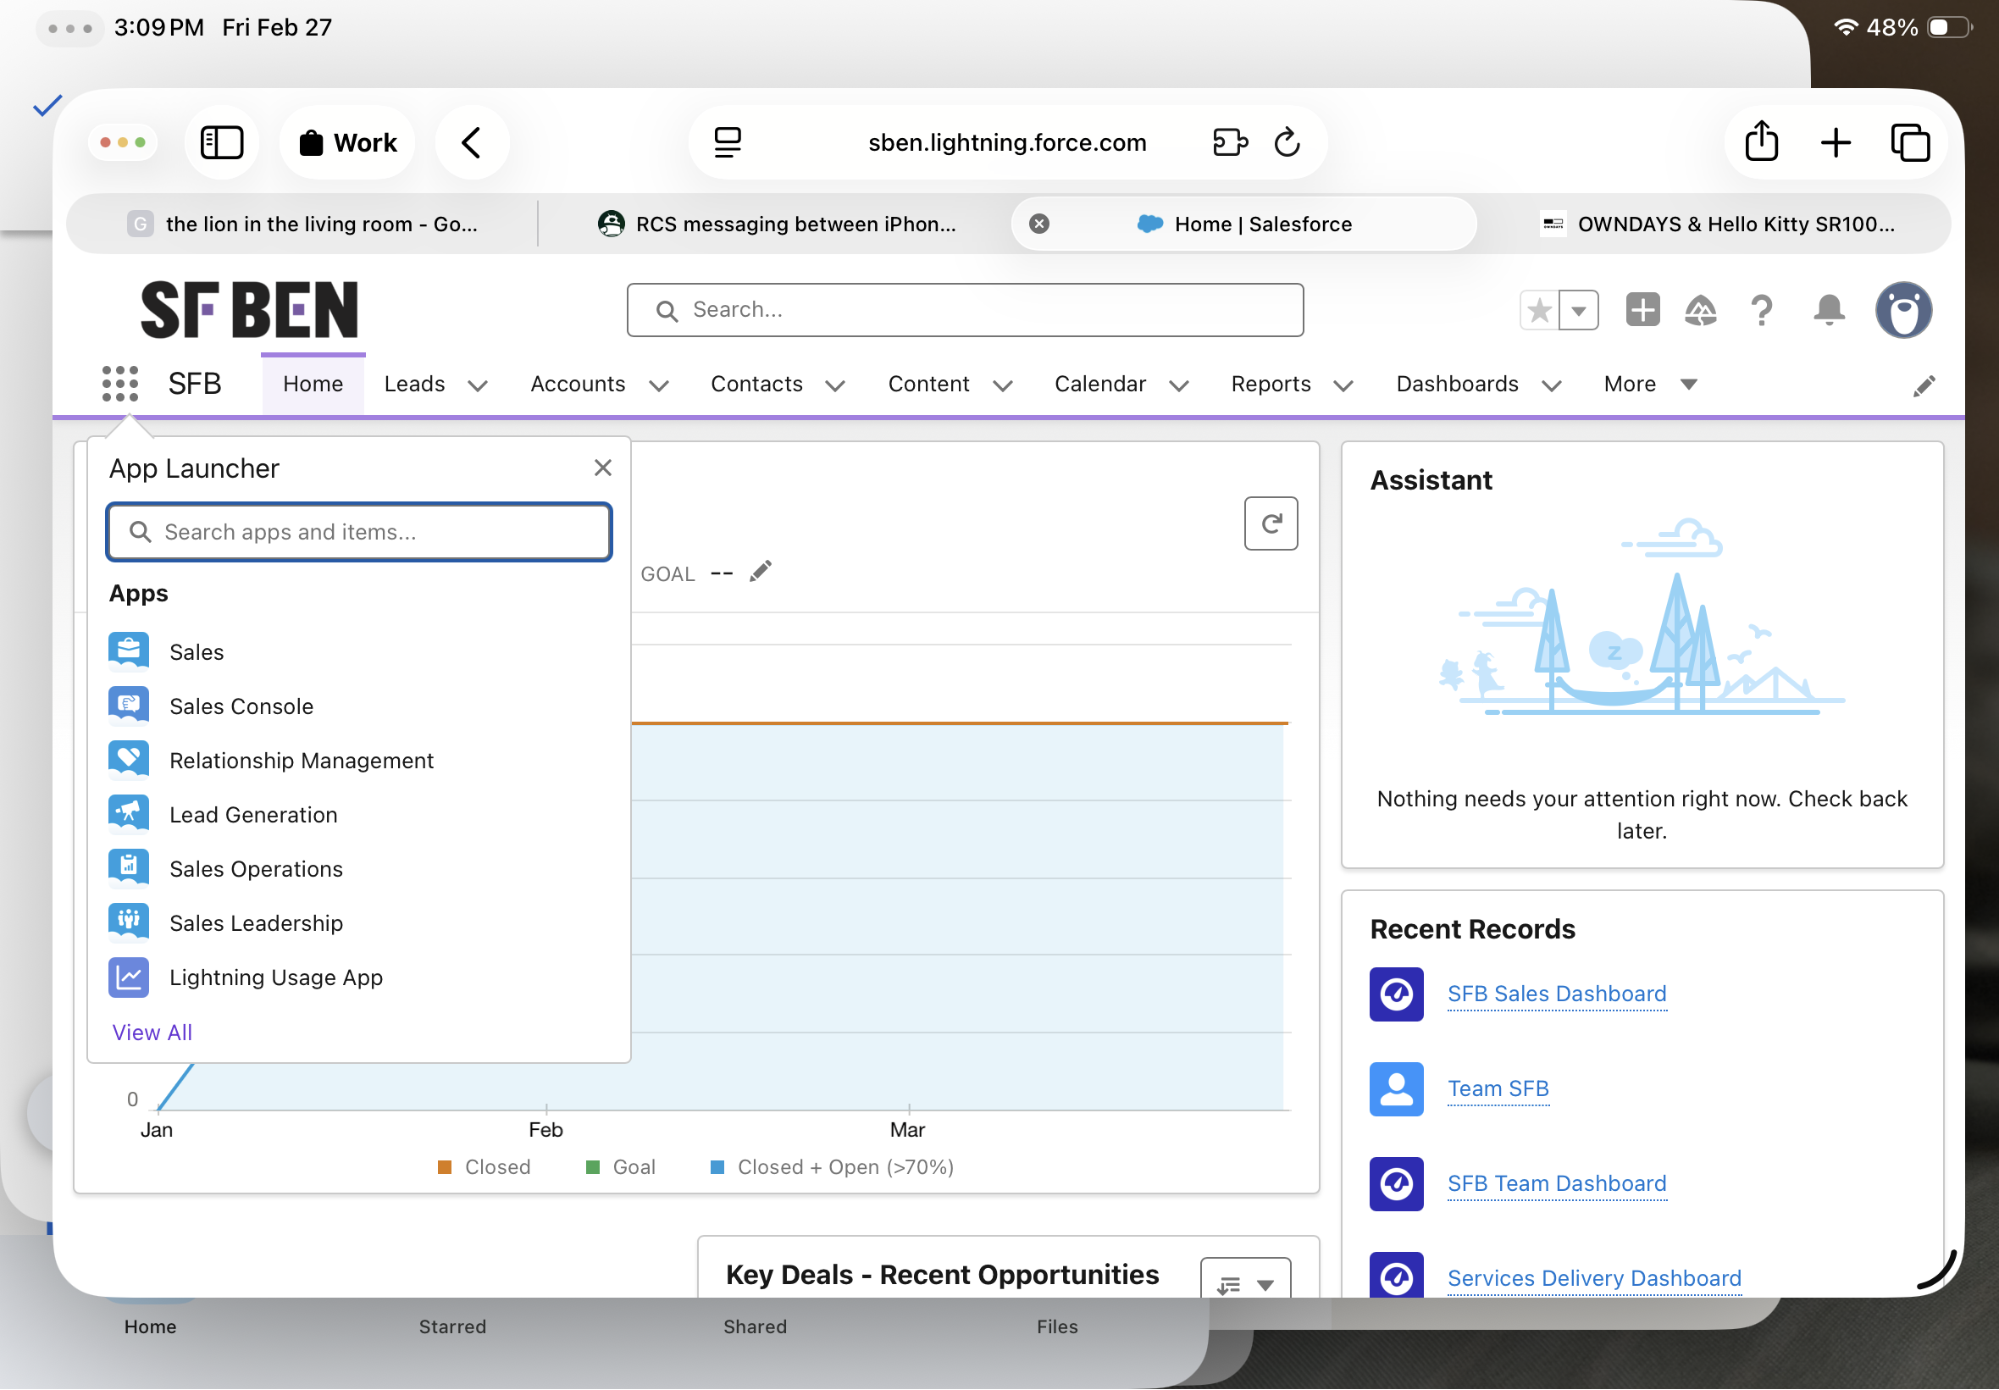1999x1390 pixels.
Task: Focus the Search apps and items field
Action: (360, 532)
